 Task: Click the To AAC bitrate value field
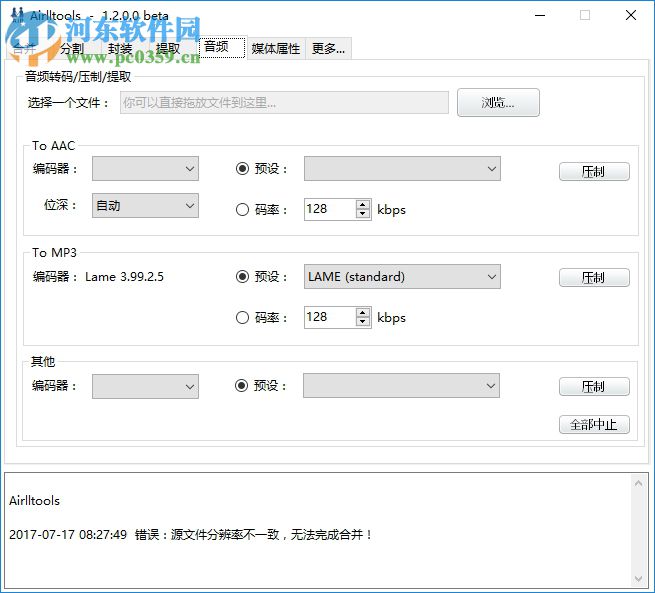(330, 209)
